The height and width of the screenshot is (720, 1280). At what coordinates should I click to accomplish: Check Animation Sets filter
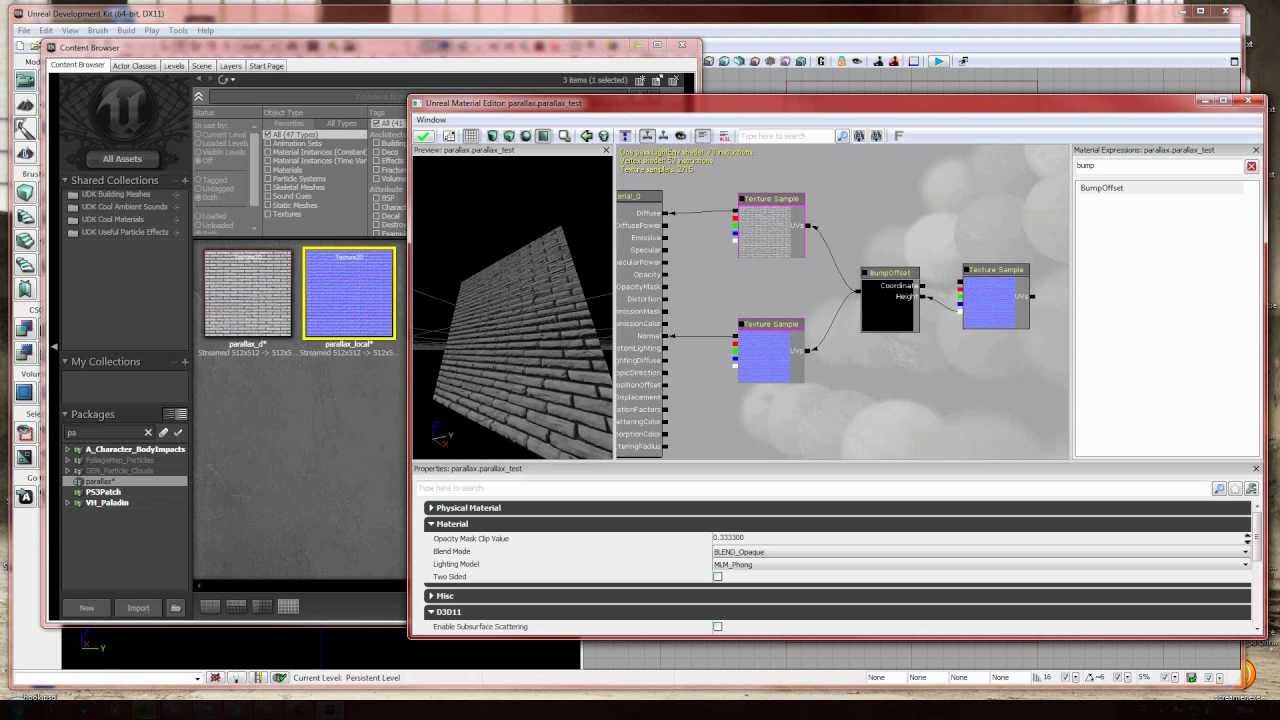pos(268,143)
